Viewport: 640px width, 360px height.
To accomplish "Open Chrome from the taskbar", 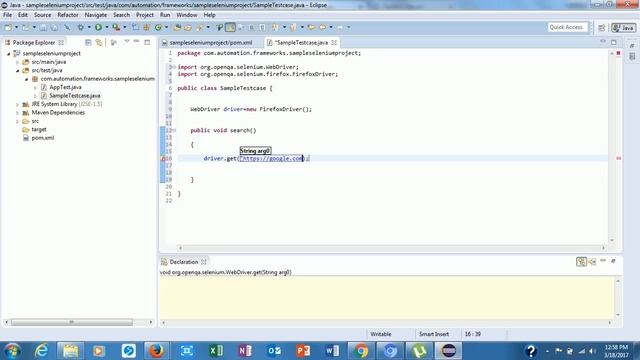I will click(x=361, y=351).
